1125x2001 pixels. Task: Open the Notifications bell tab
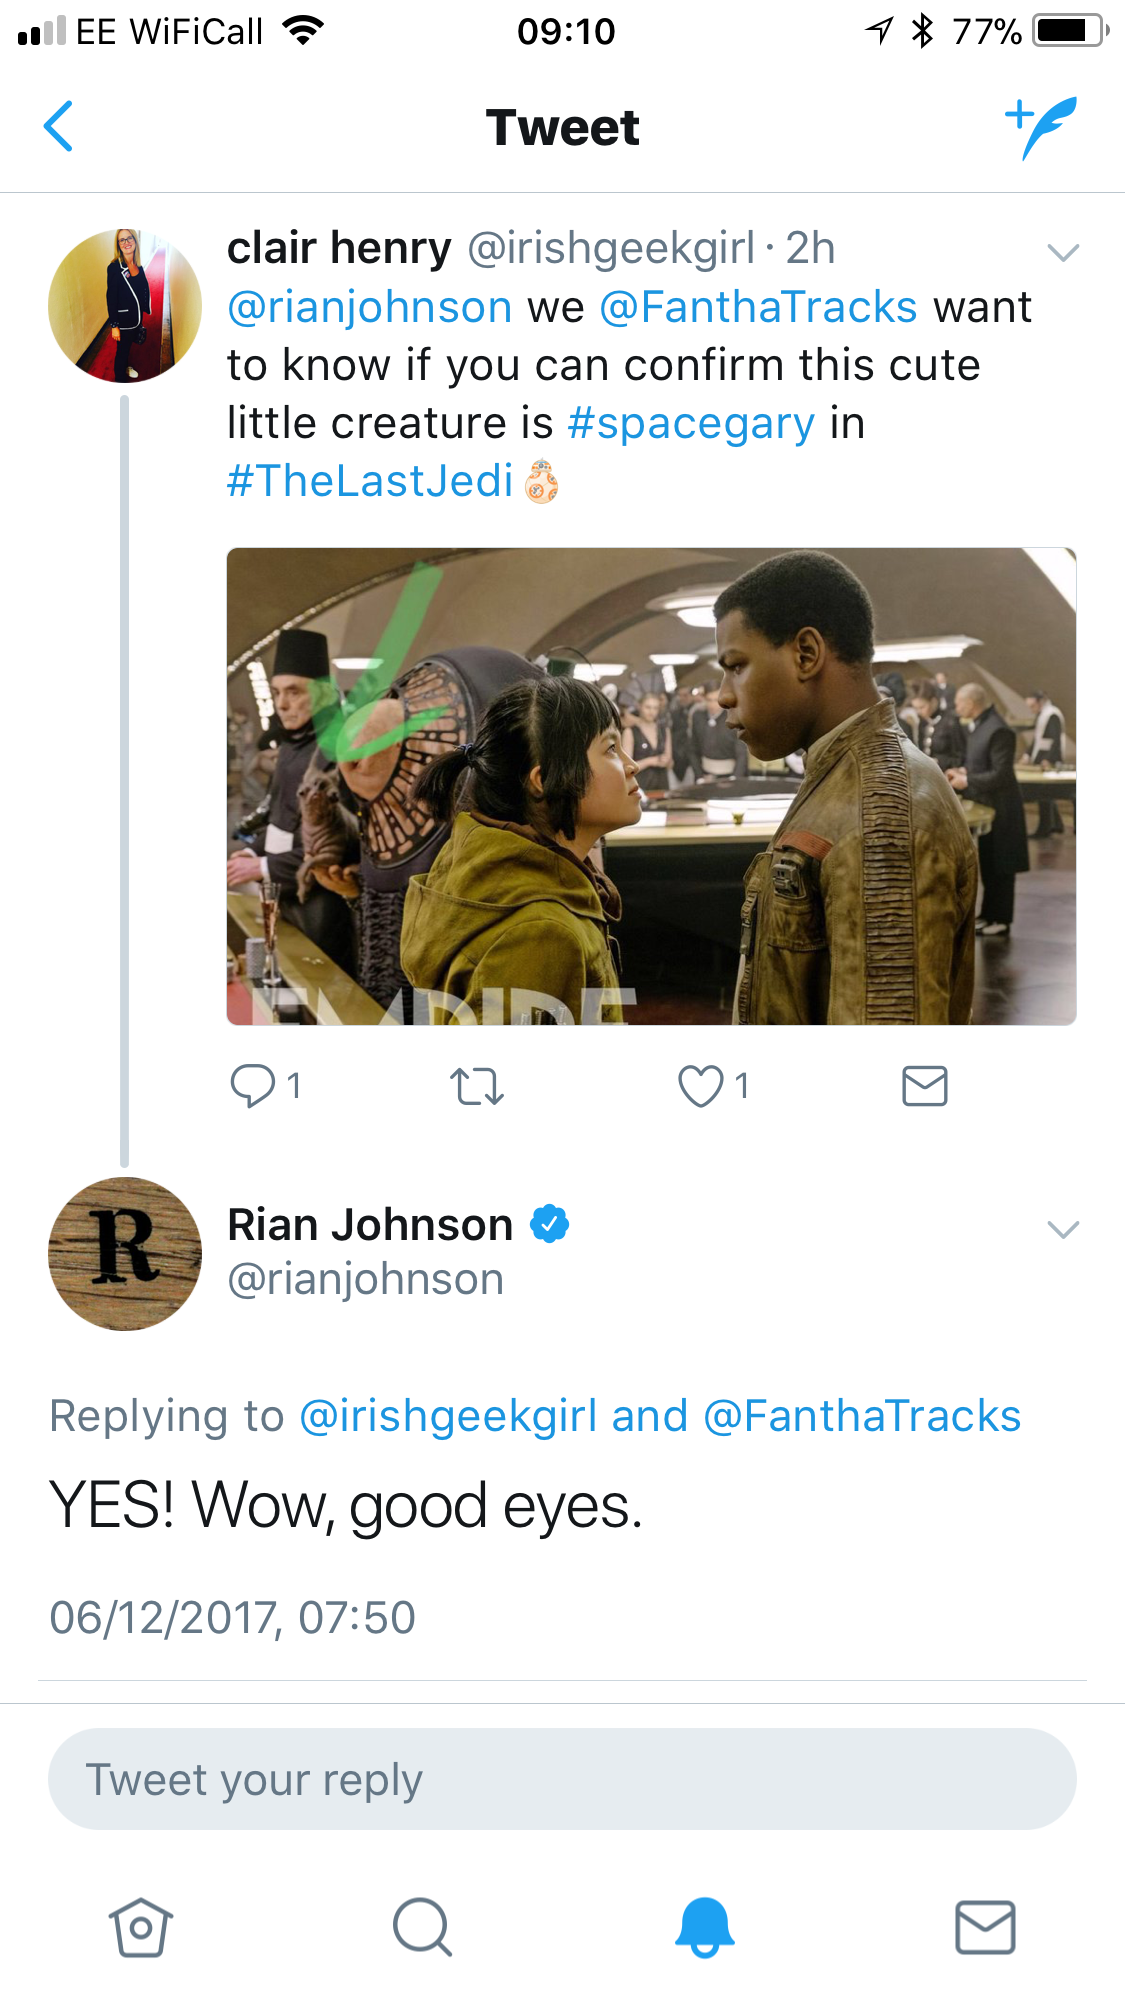(x=704, y=1927)
